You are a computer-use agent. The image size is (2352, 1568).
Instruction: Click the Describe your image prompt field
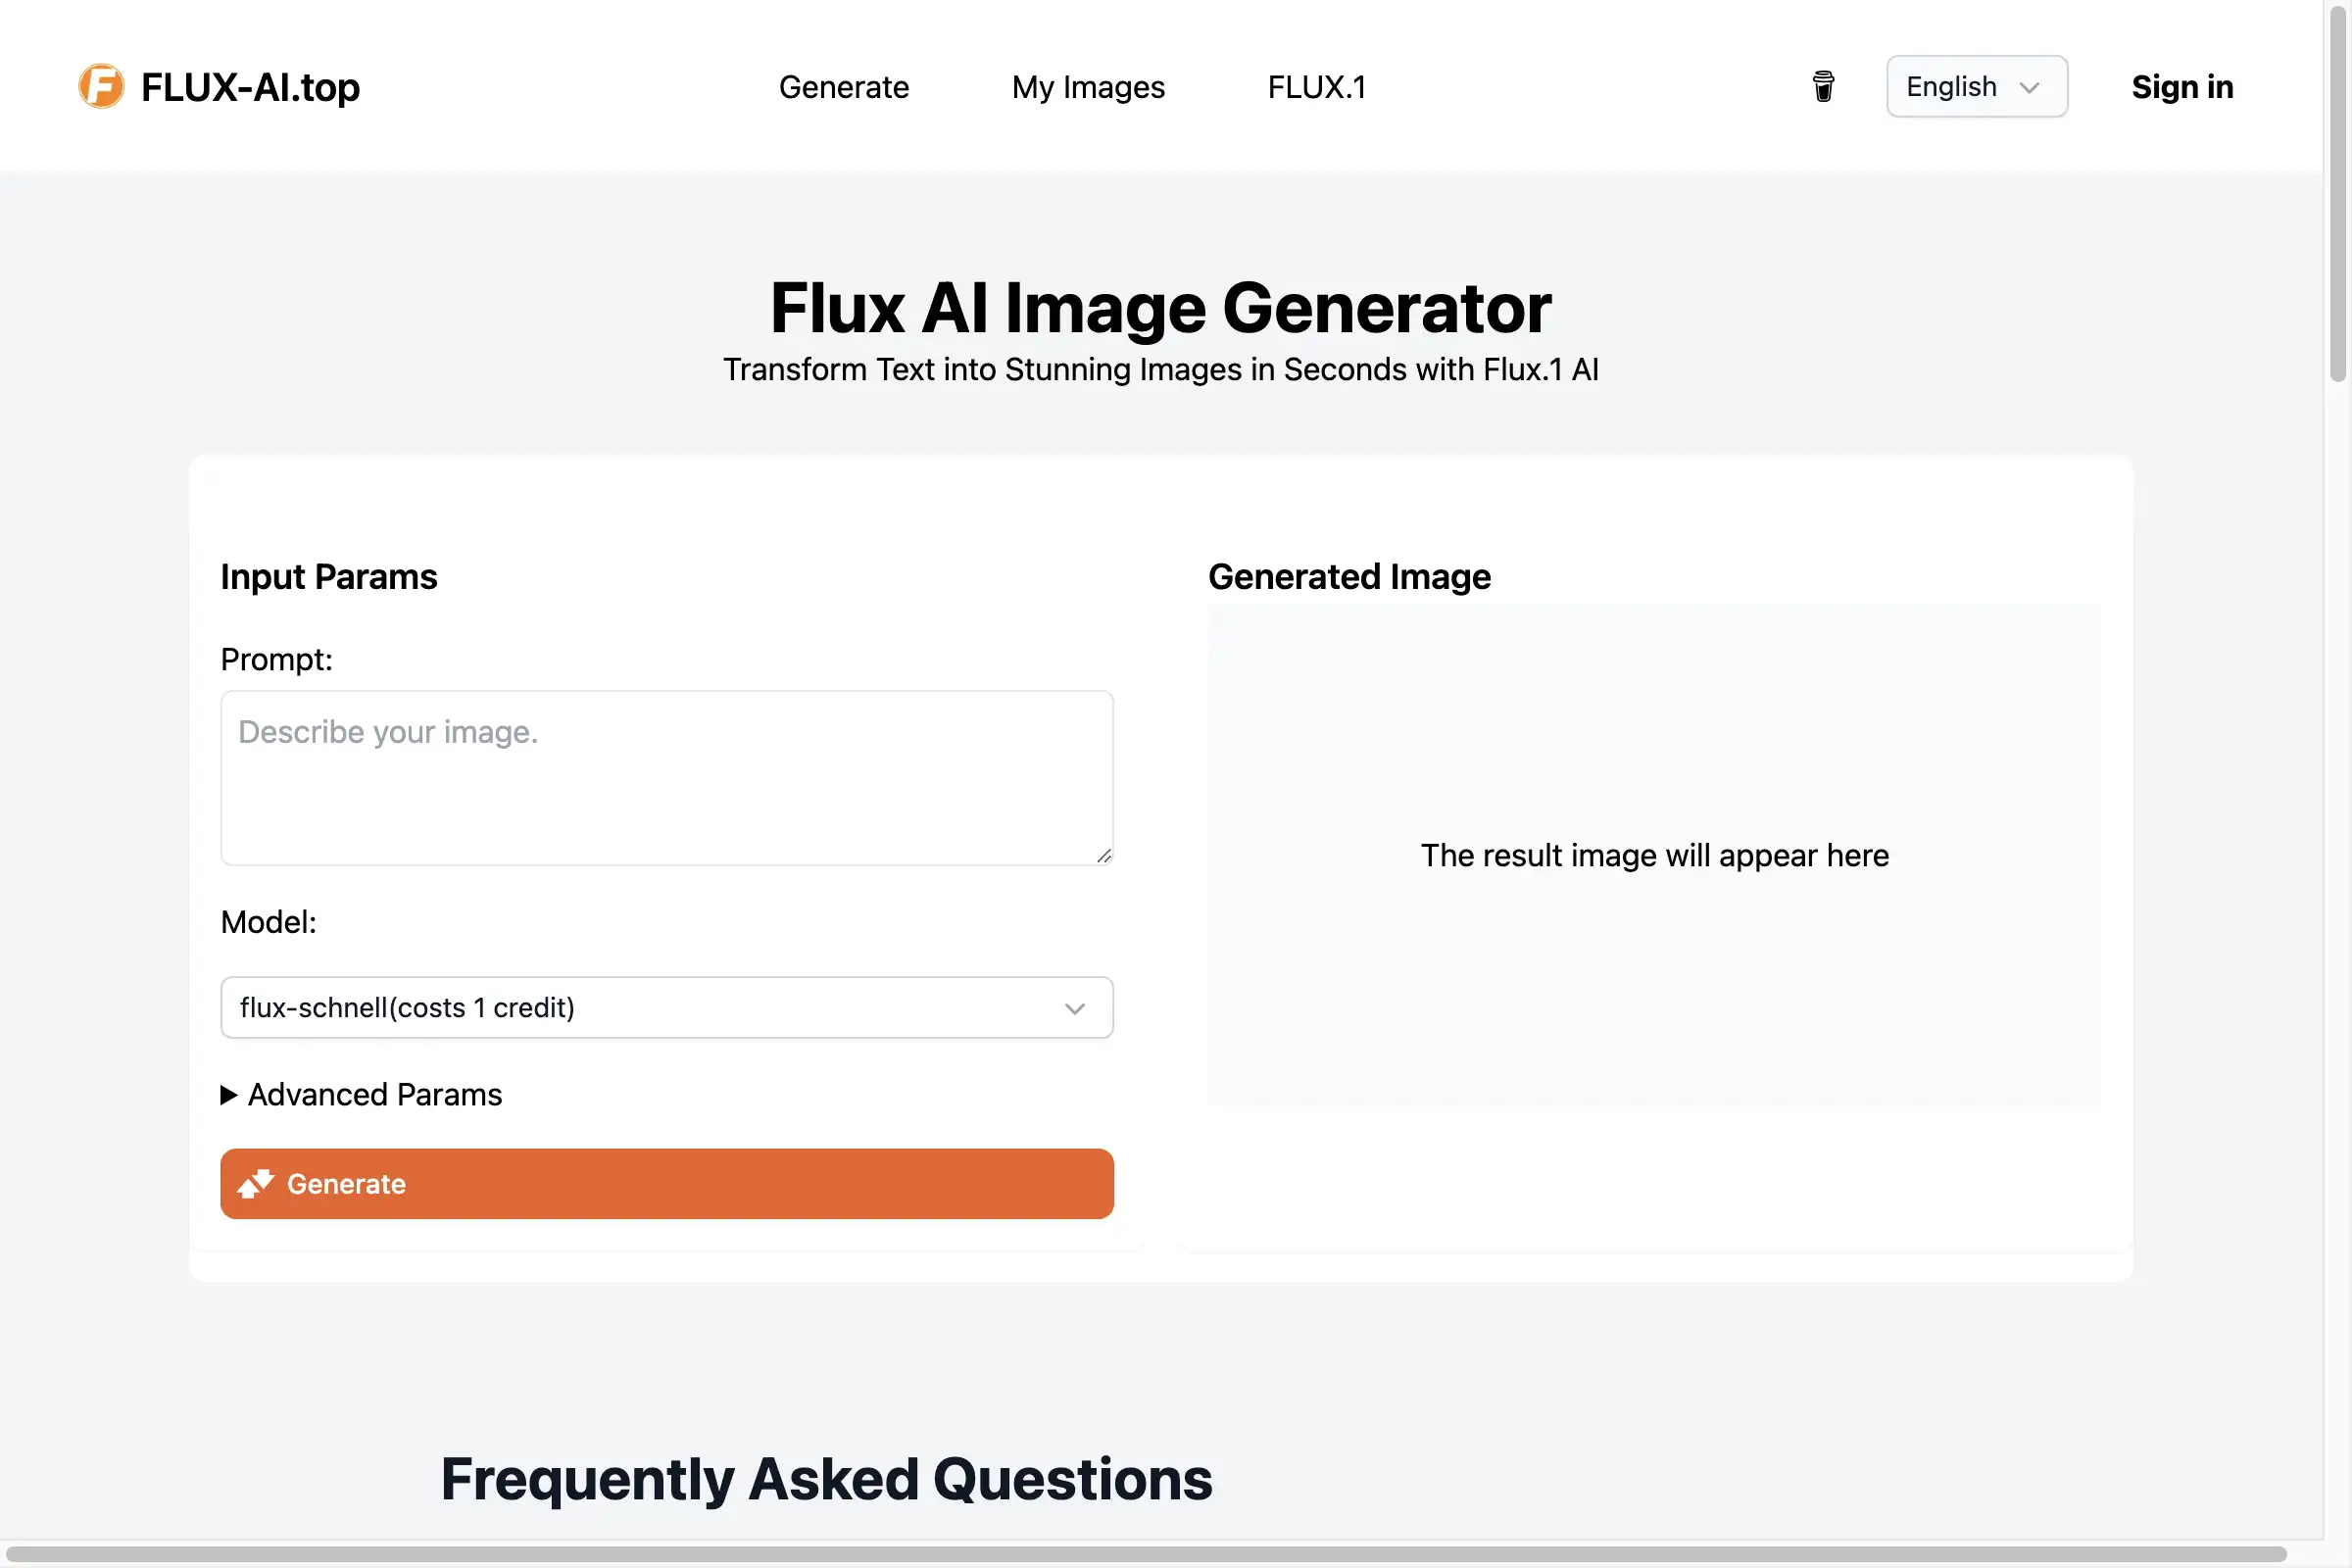pos(667,778)
